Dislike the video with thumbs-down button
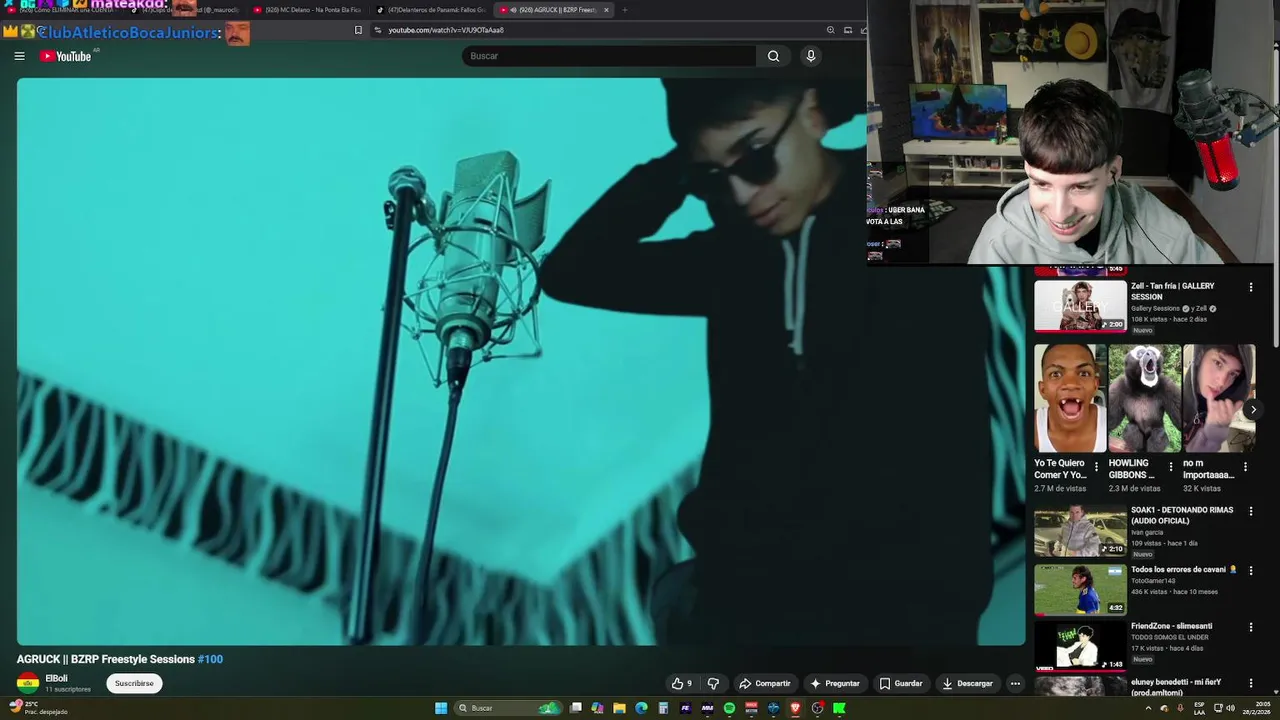 [x=713, y=684]
